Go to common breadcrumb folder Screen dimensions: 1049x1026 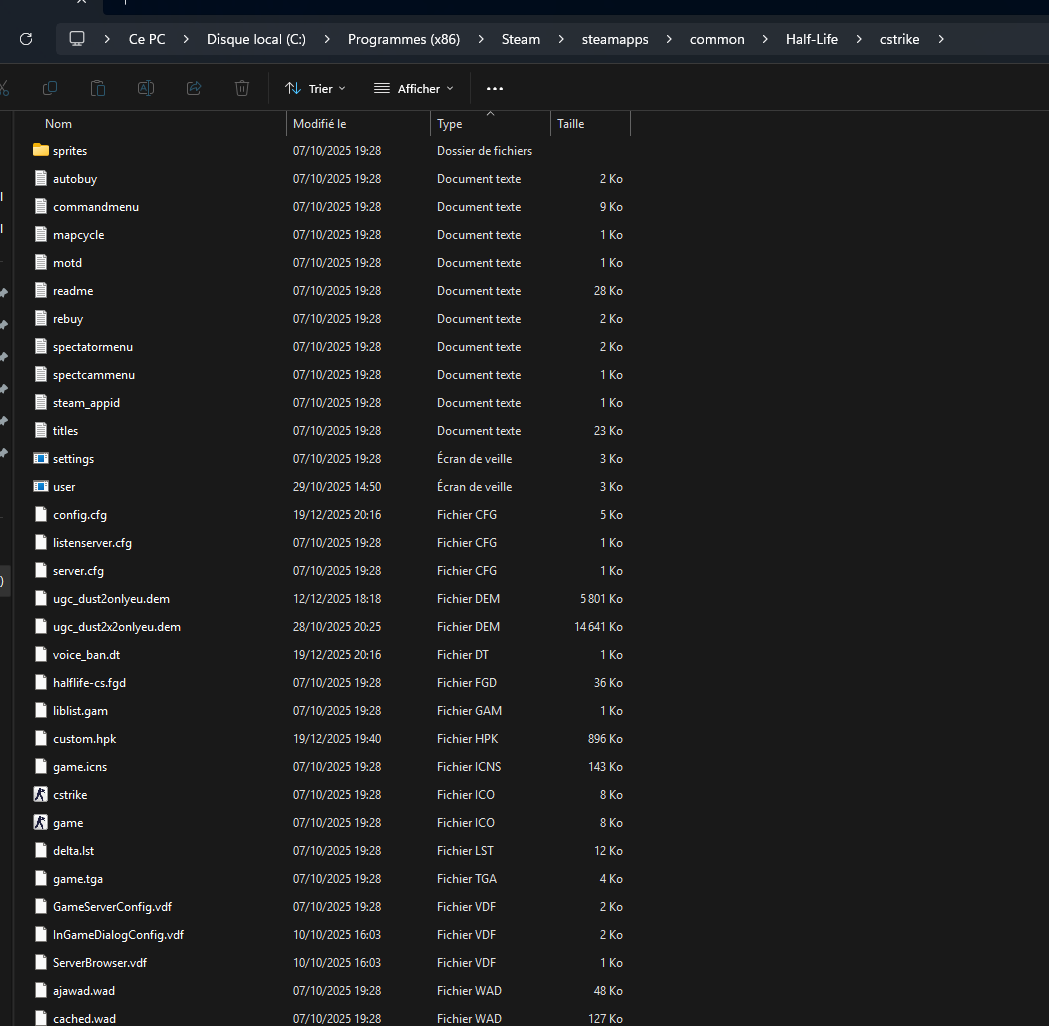coord(717,39)
